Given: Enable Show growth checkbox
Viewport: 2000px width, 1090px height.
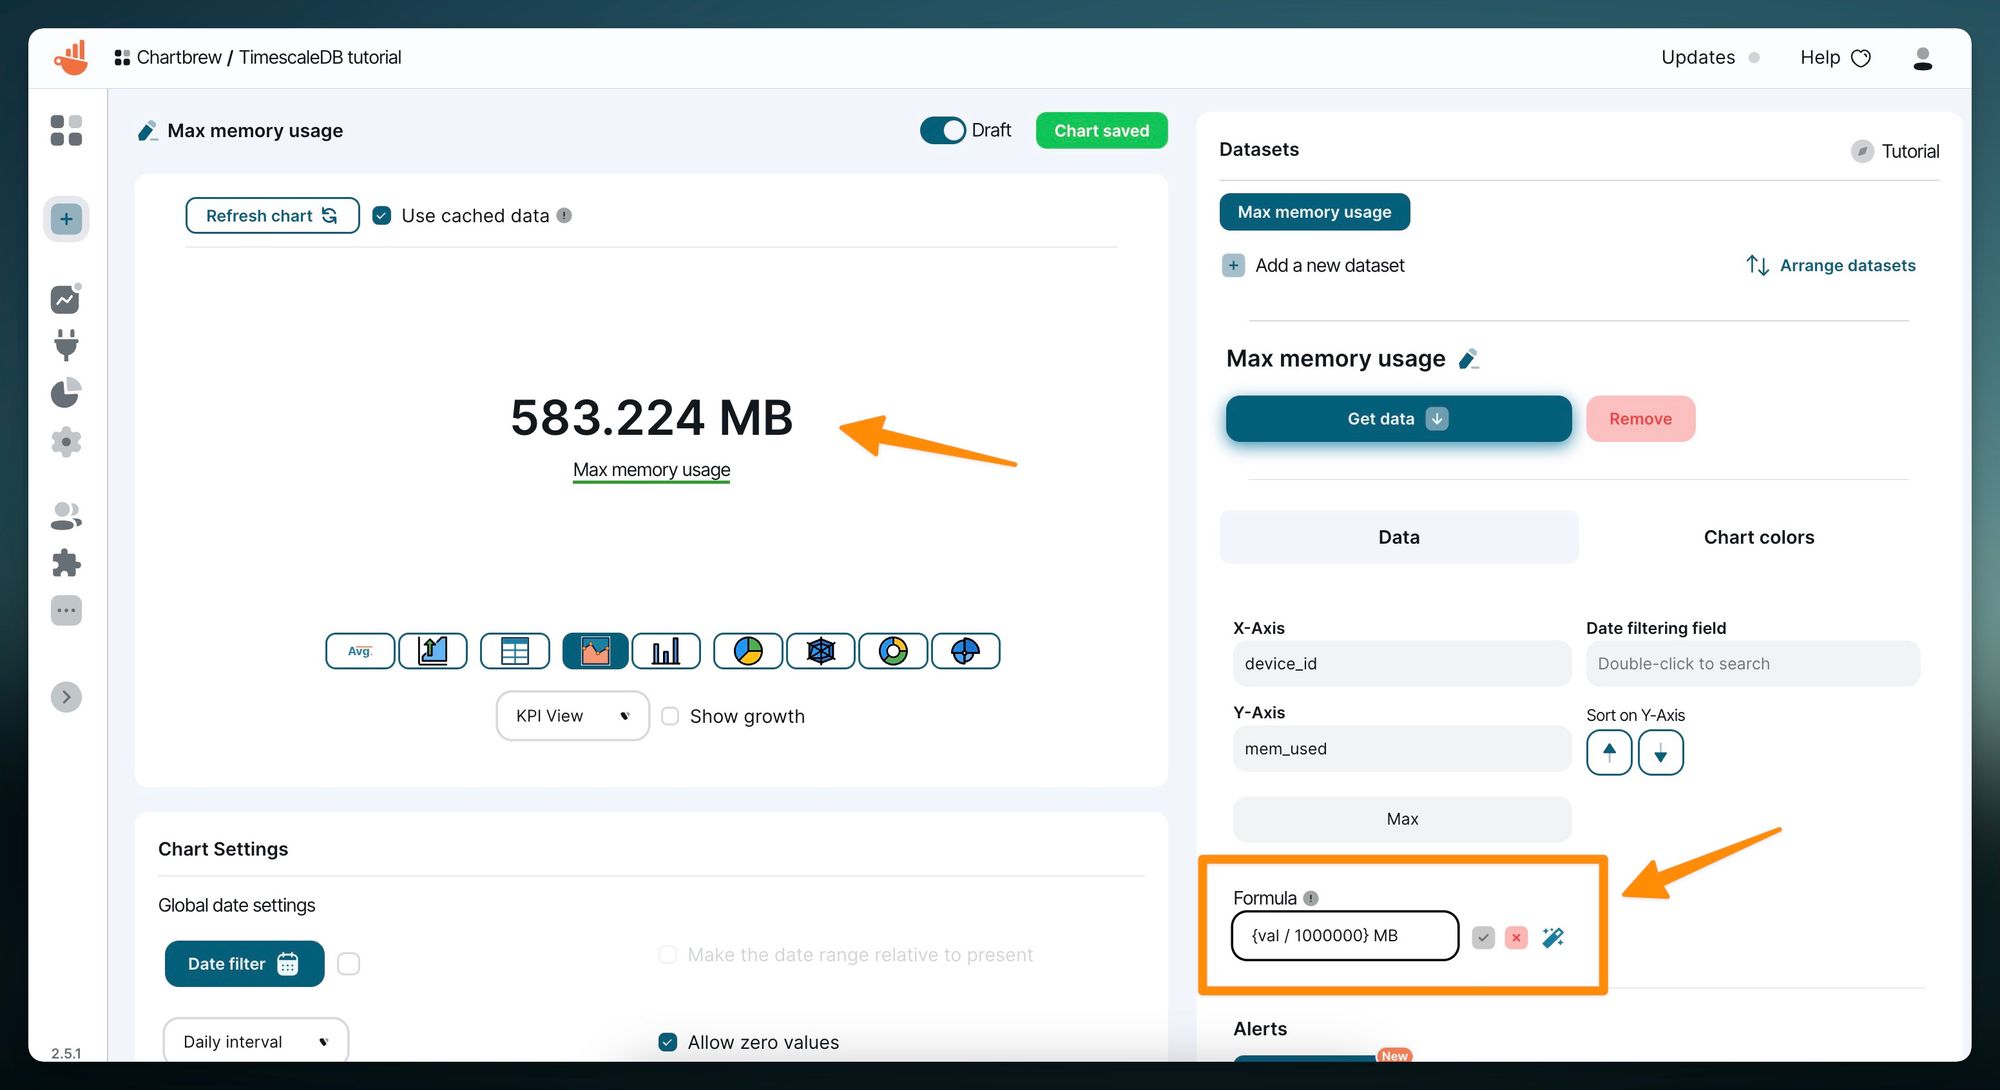Looking at the screenshot, I should 670,716.
